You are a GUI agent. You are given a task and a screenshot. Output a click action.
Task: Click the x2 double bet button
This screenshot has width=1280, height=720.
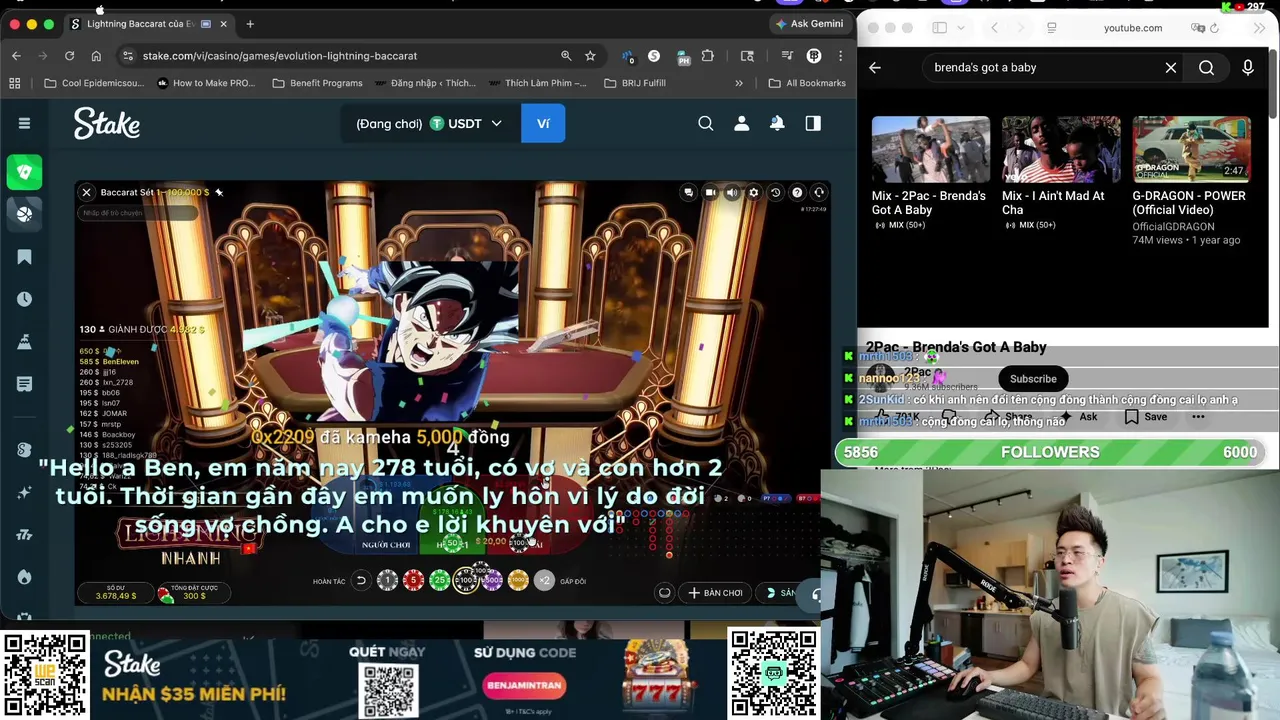click(x=544, y=580)
